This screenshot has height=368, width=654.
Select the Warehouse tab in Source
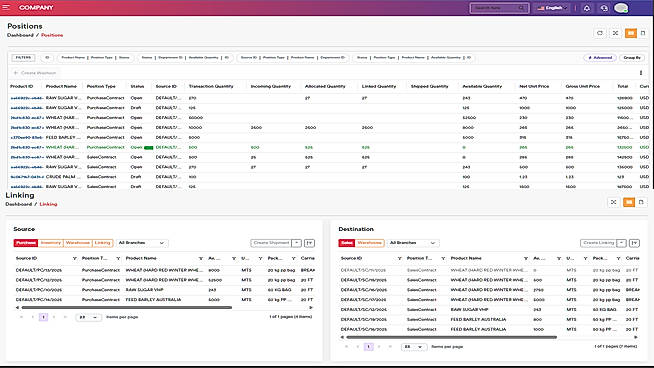click(77, 243)
